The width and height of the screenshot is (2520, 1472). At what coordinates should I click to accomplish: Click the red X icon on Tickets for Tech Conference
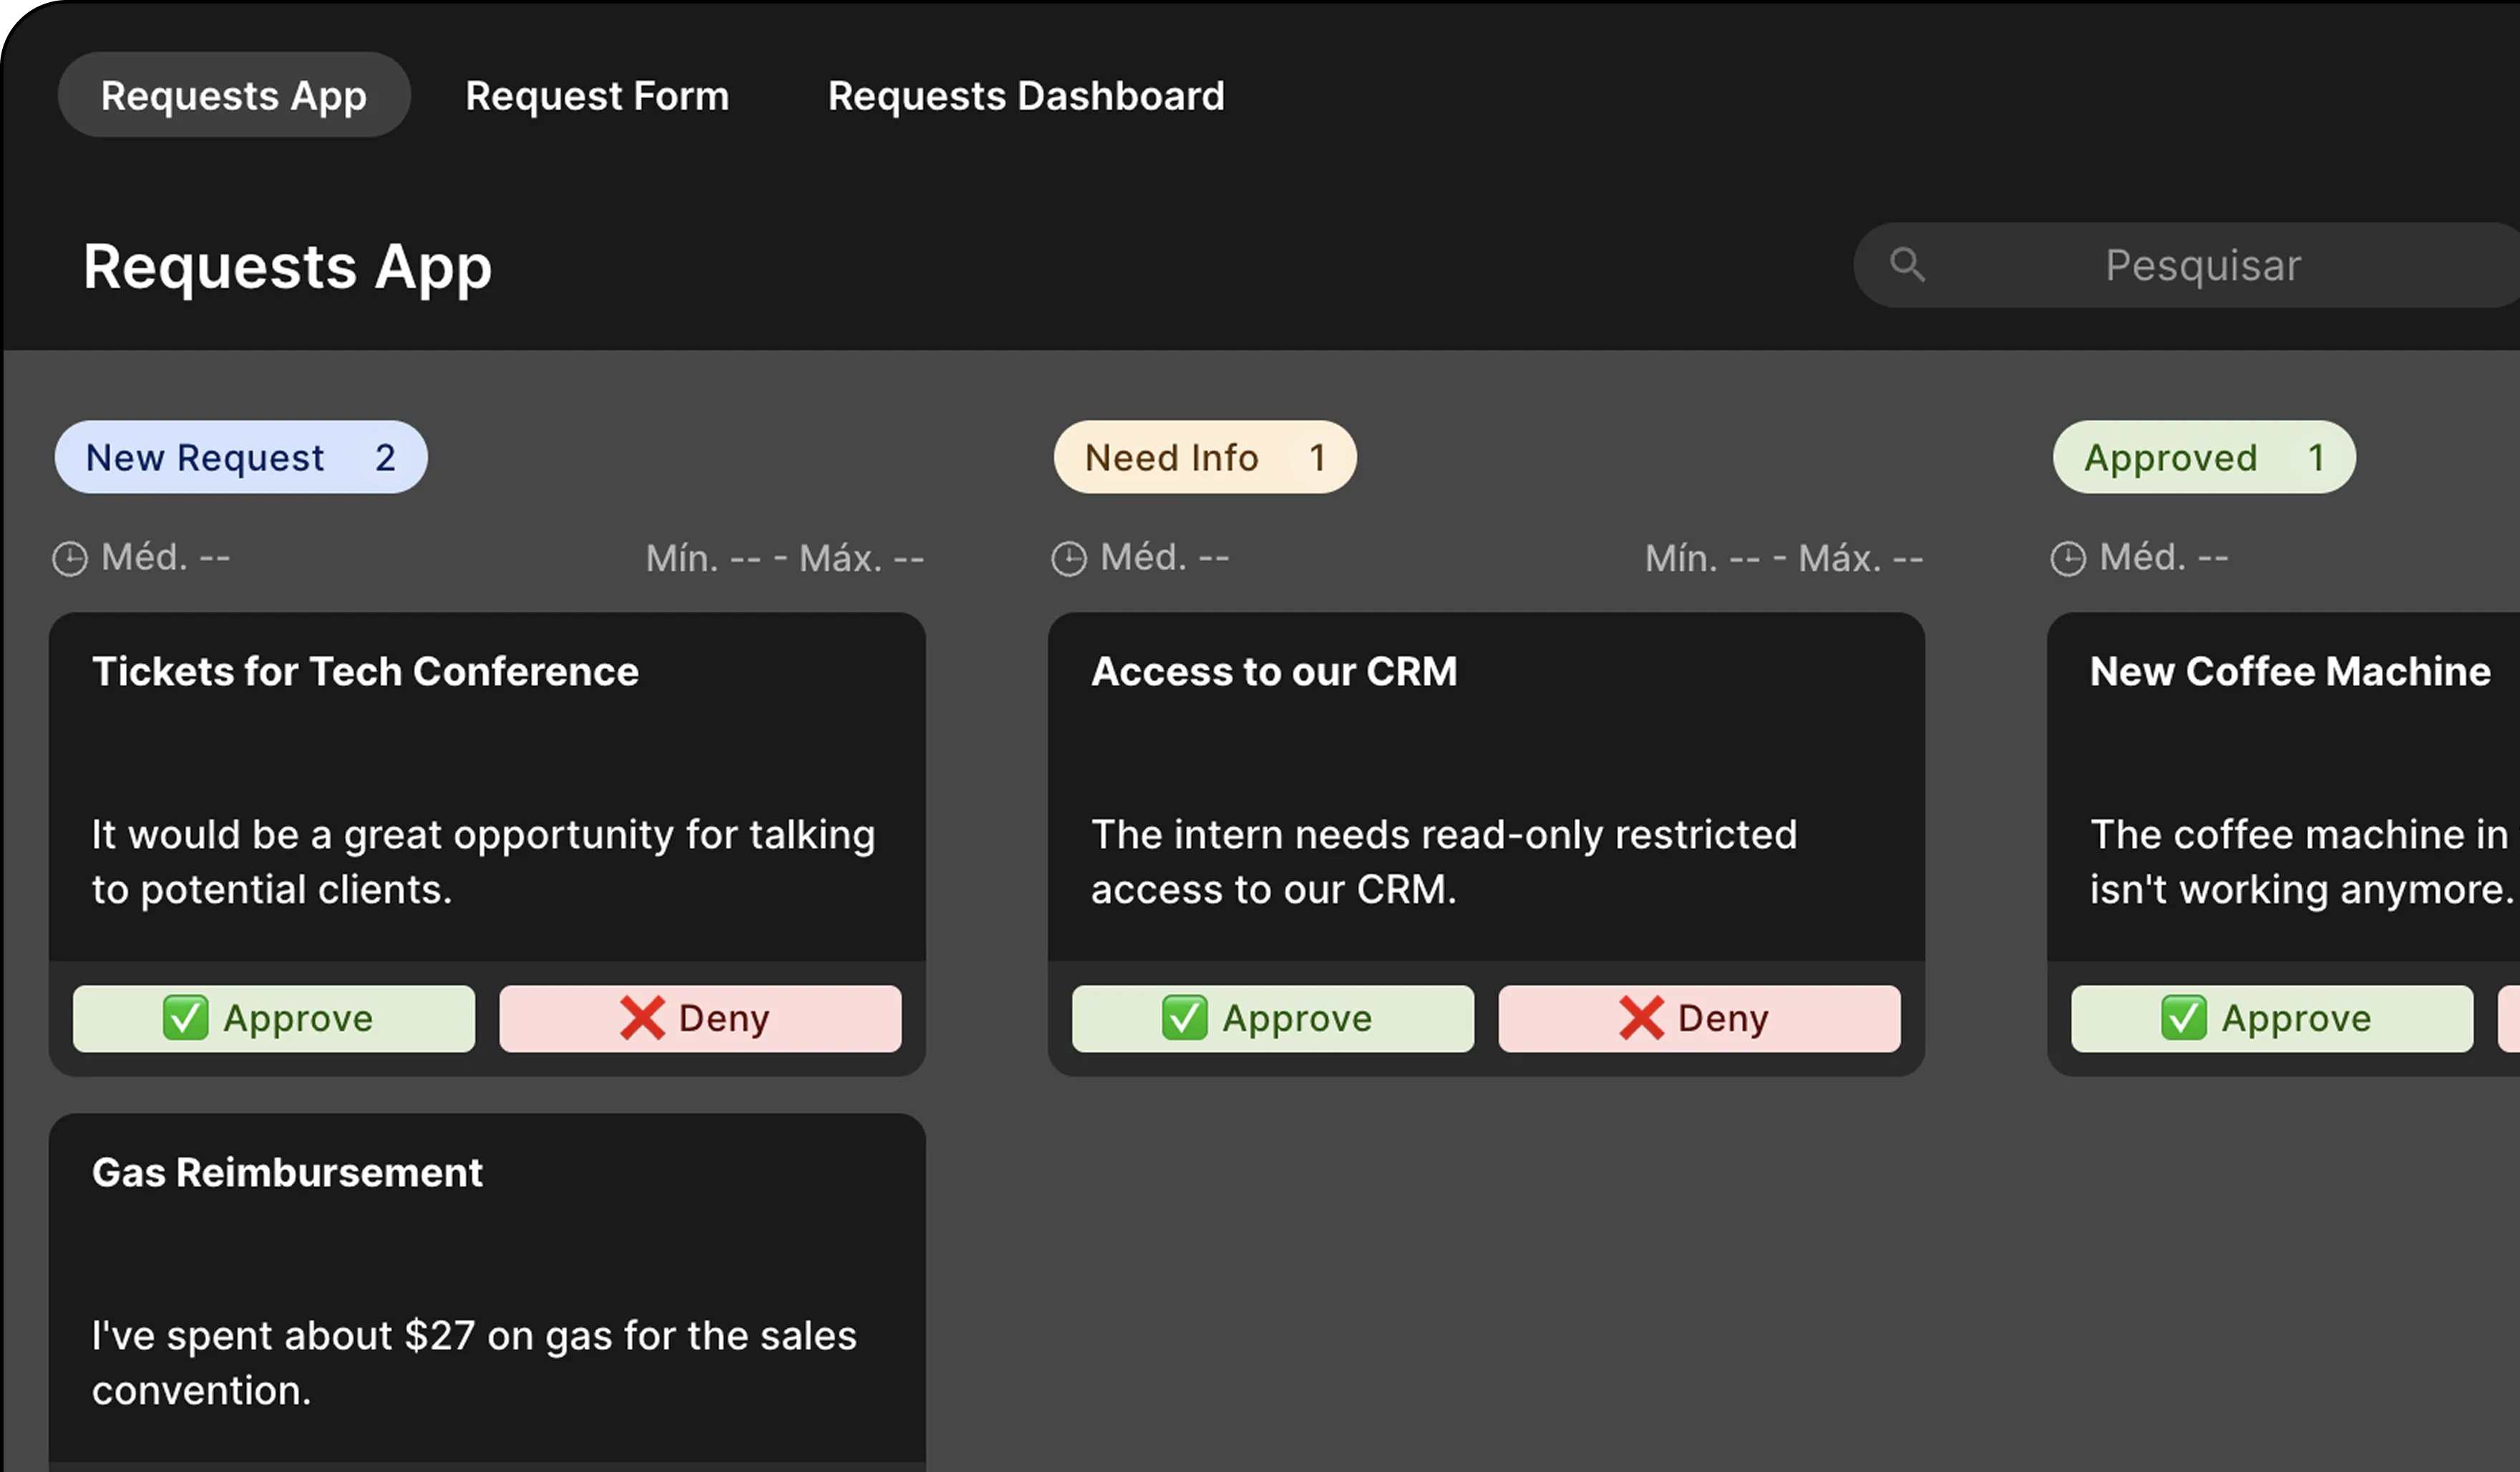click(642, 1018)
